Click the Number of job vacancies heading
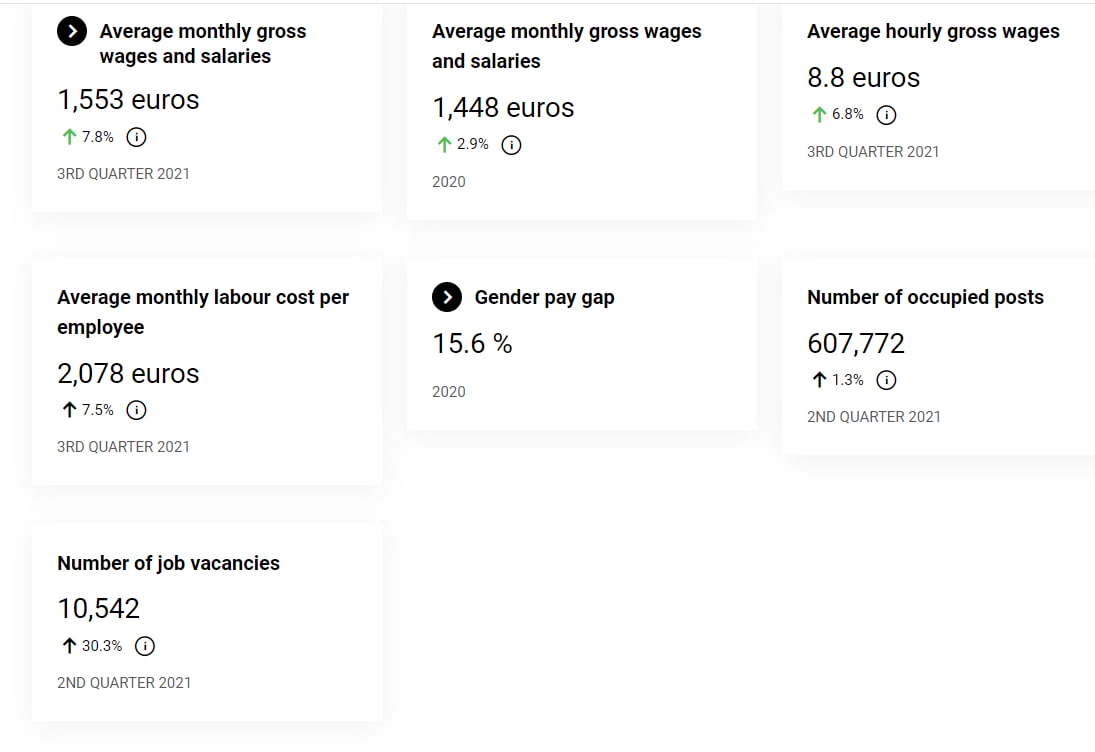This screenshot has width=1095, height=752. click(168, 563)
